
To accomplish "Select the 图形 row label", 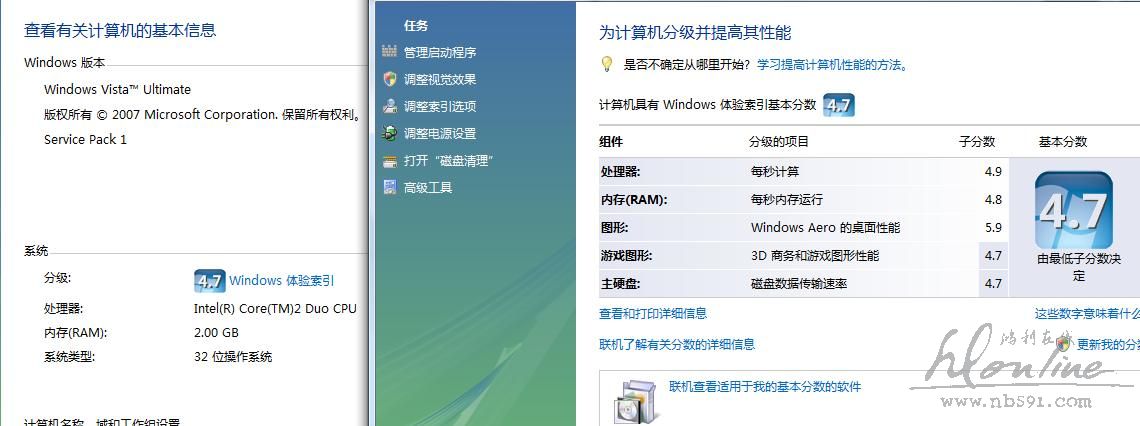I will pos(614,228).
